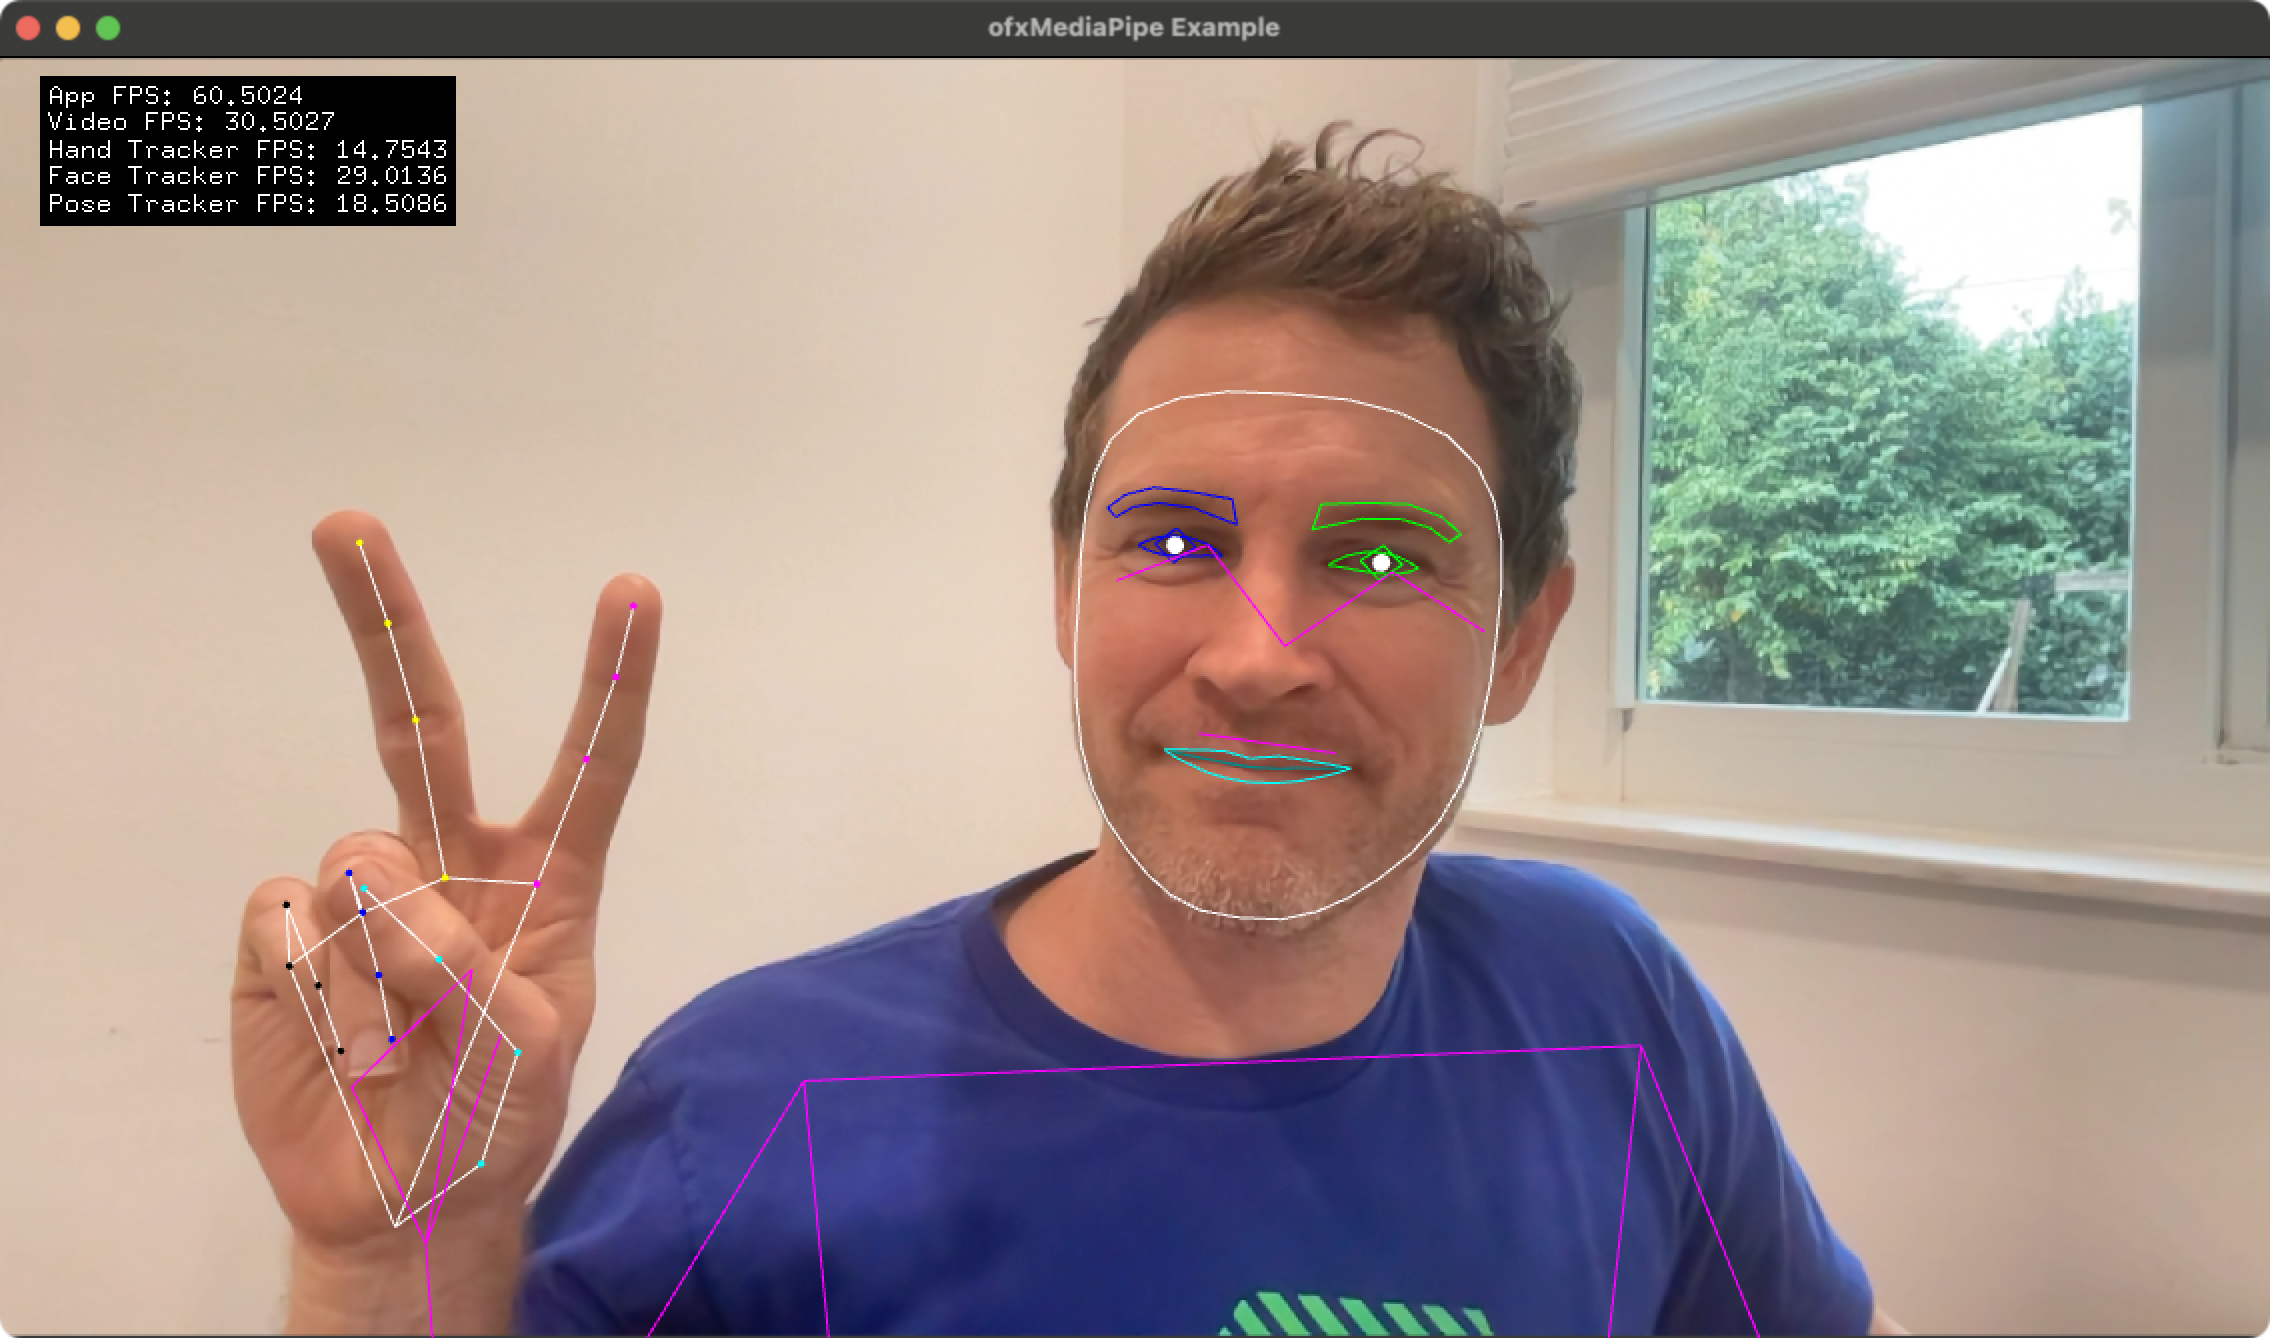Click the 'Video FPS: 30.5027' readout

(x=191, y=122)
